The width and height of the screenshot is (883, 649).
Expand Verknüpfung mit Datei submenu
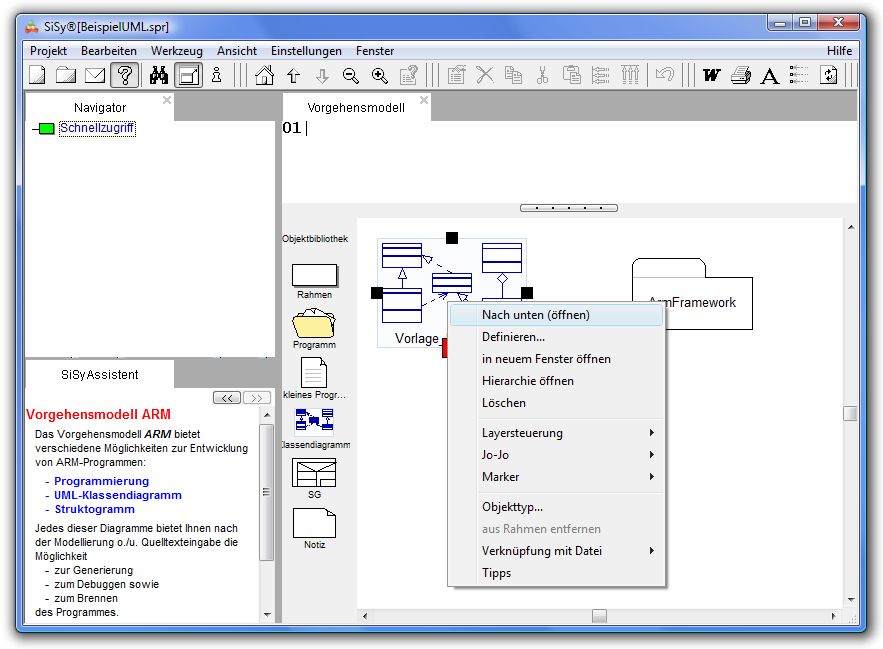556,551
